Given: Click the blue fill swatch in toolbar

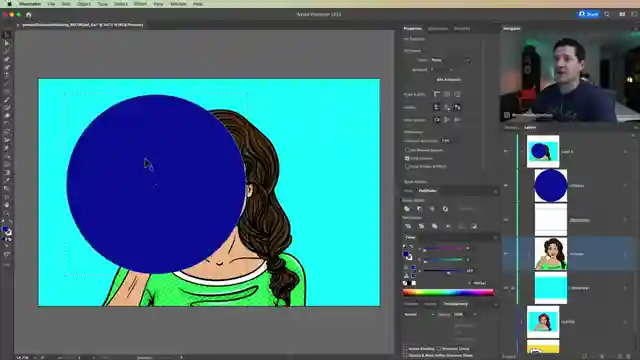Looking at the screenshot, I should click(5, 230).
